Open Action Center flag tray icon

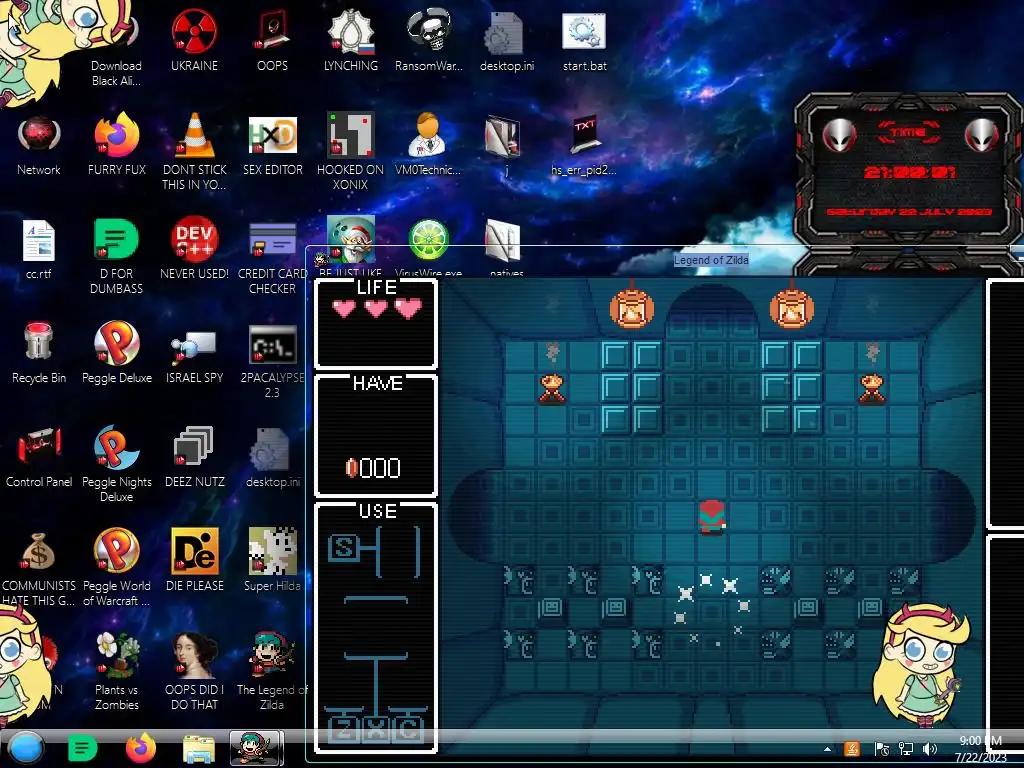[x=882, y=749]
